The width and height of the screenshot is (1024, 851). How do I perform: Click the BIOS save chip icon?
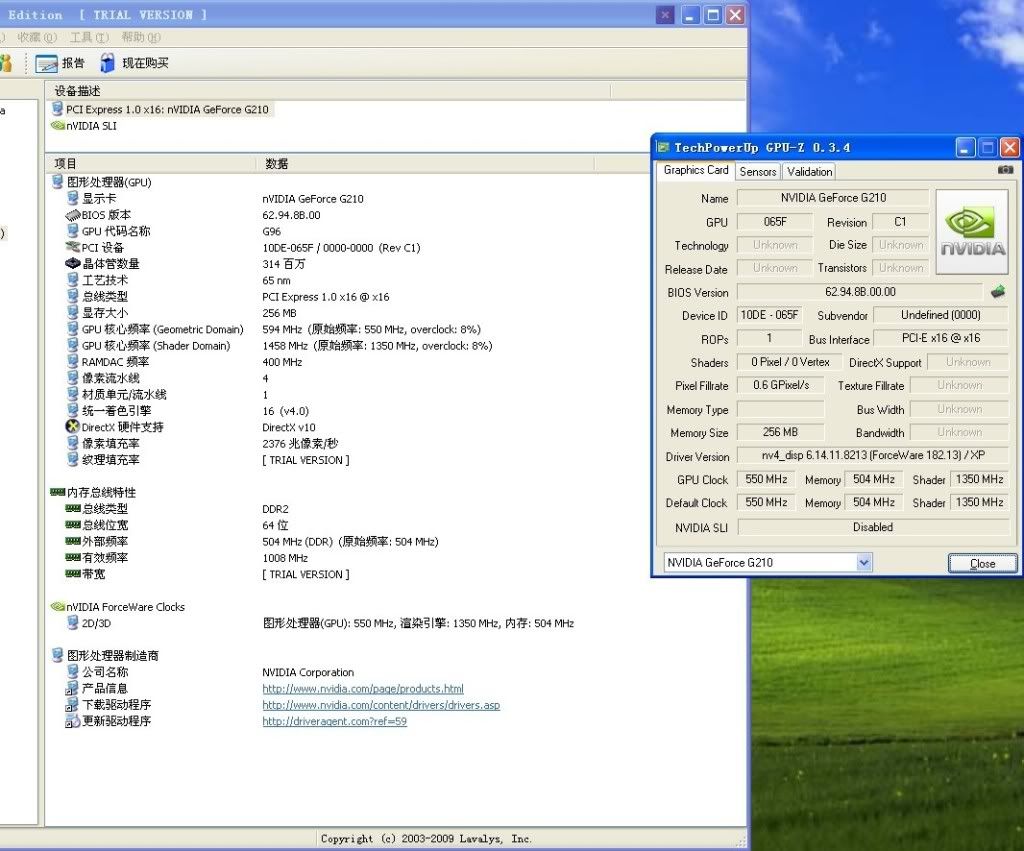point(997,292)
